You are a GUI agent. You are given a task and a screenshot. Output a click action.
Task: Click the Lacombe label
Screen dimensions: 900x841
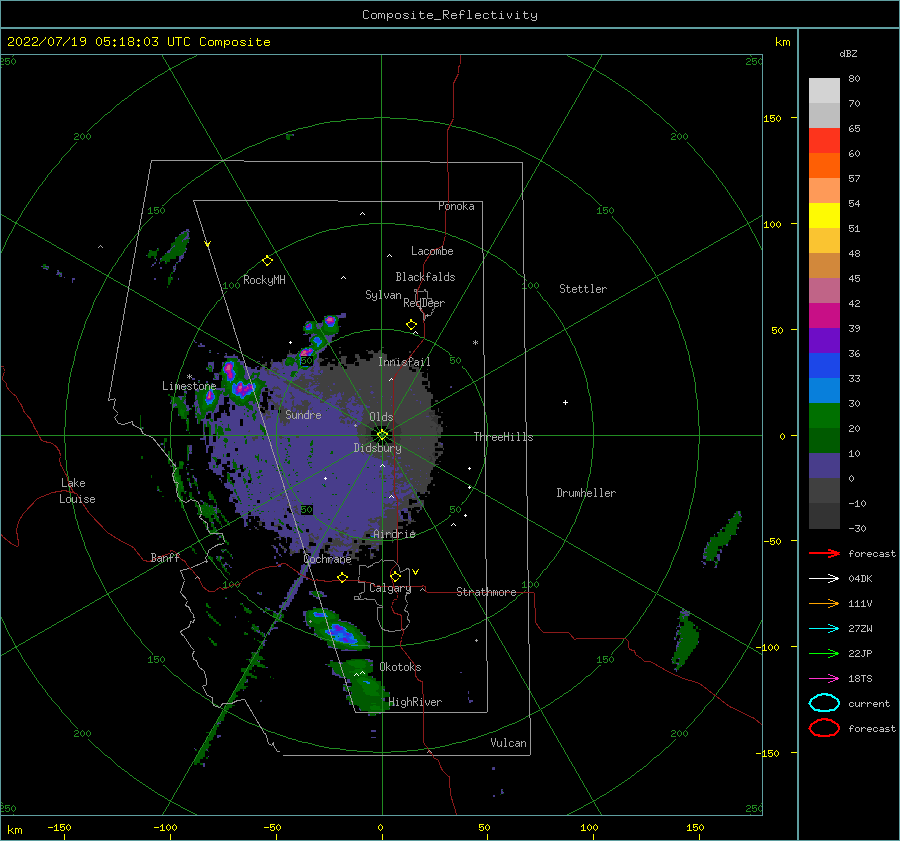coord(432,251)
